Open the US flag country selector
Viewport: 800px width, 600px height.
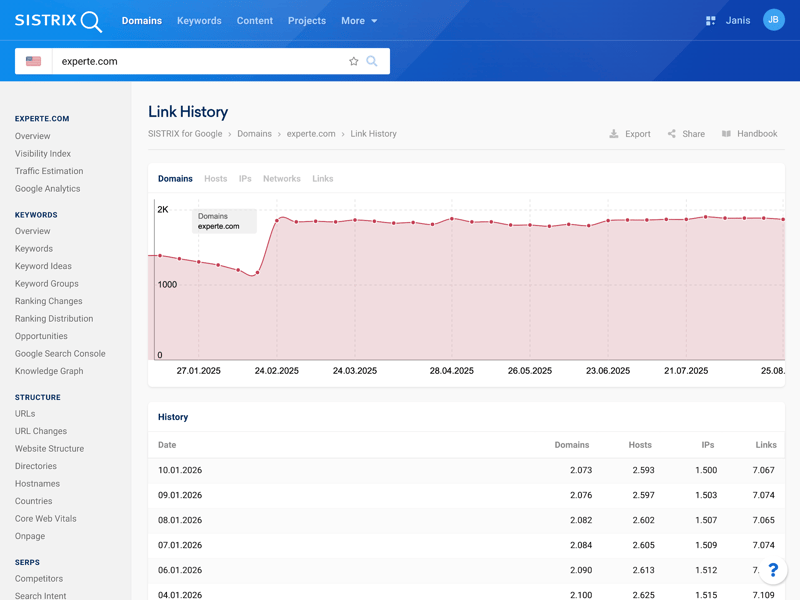tap(34, 61)
